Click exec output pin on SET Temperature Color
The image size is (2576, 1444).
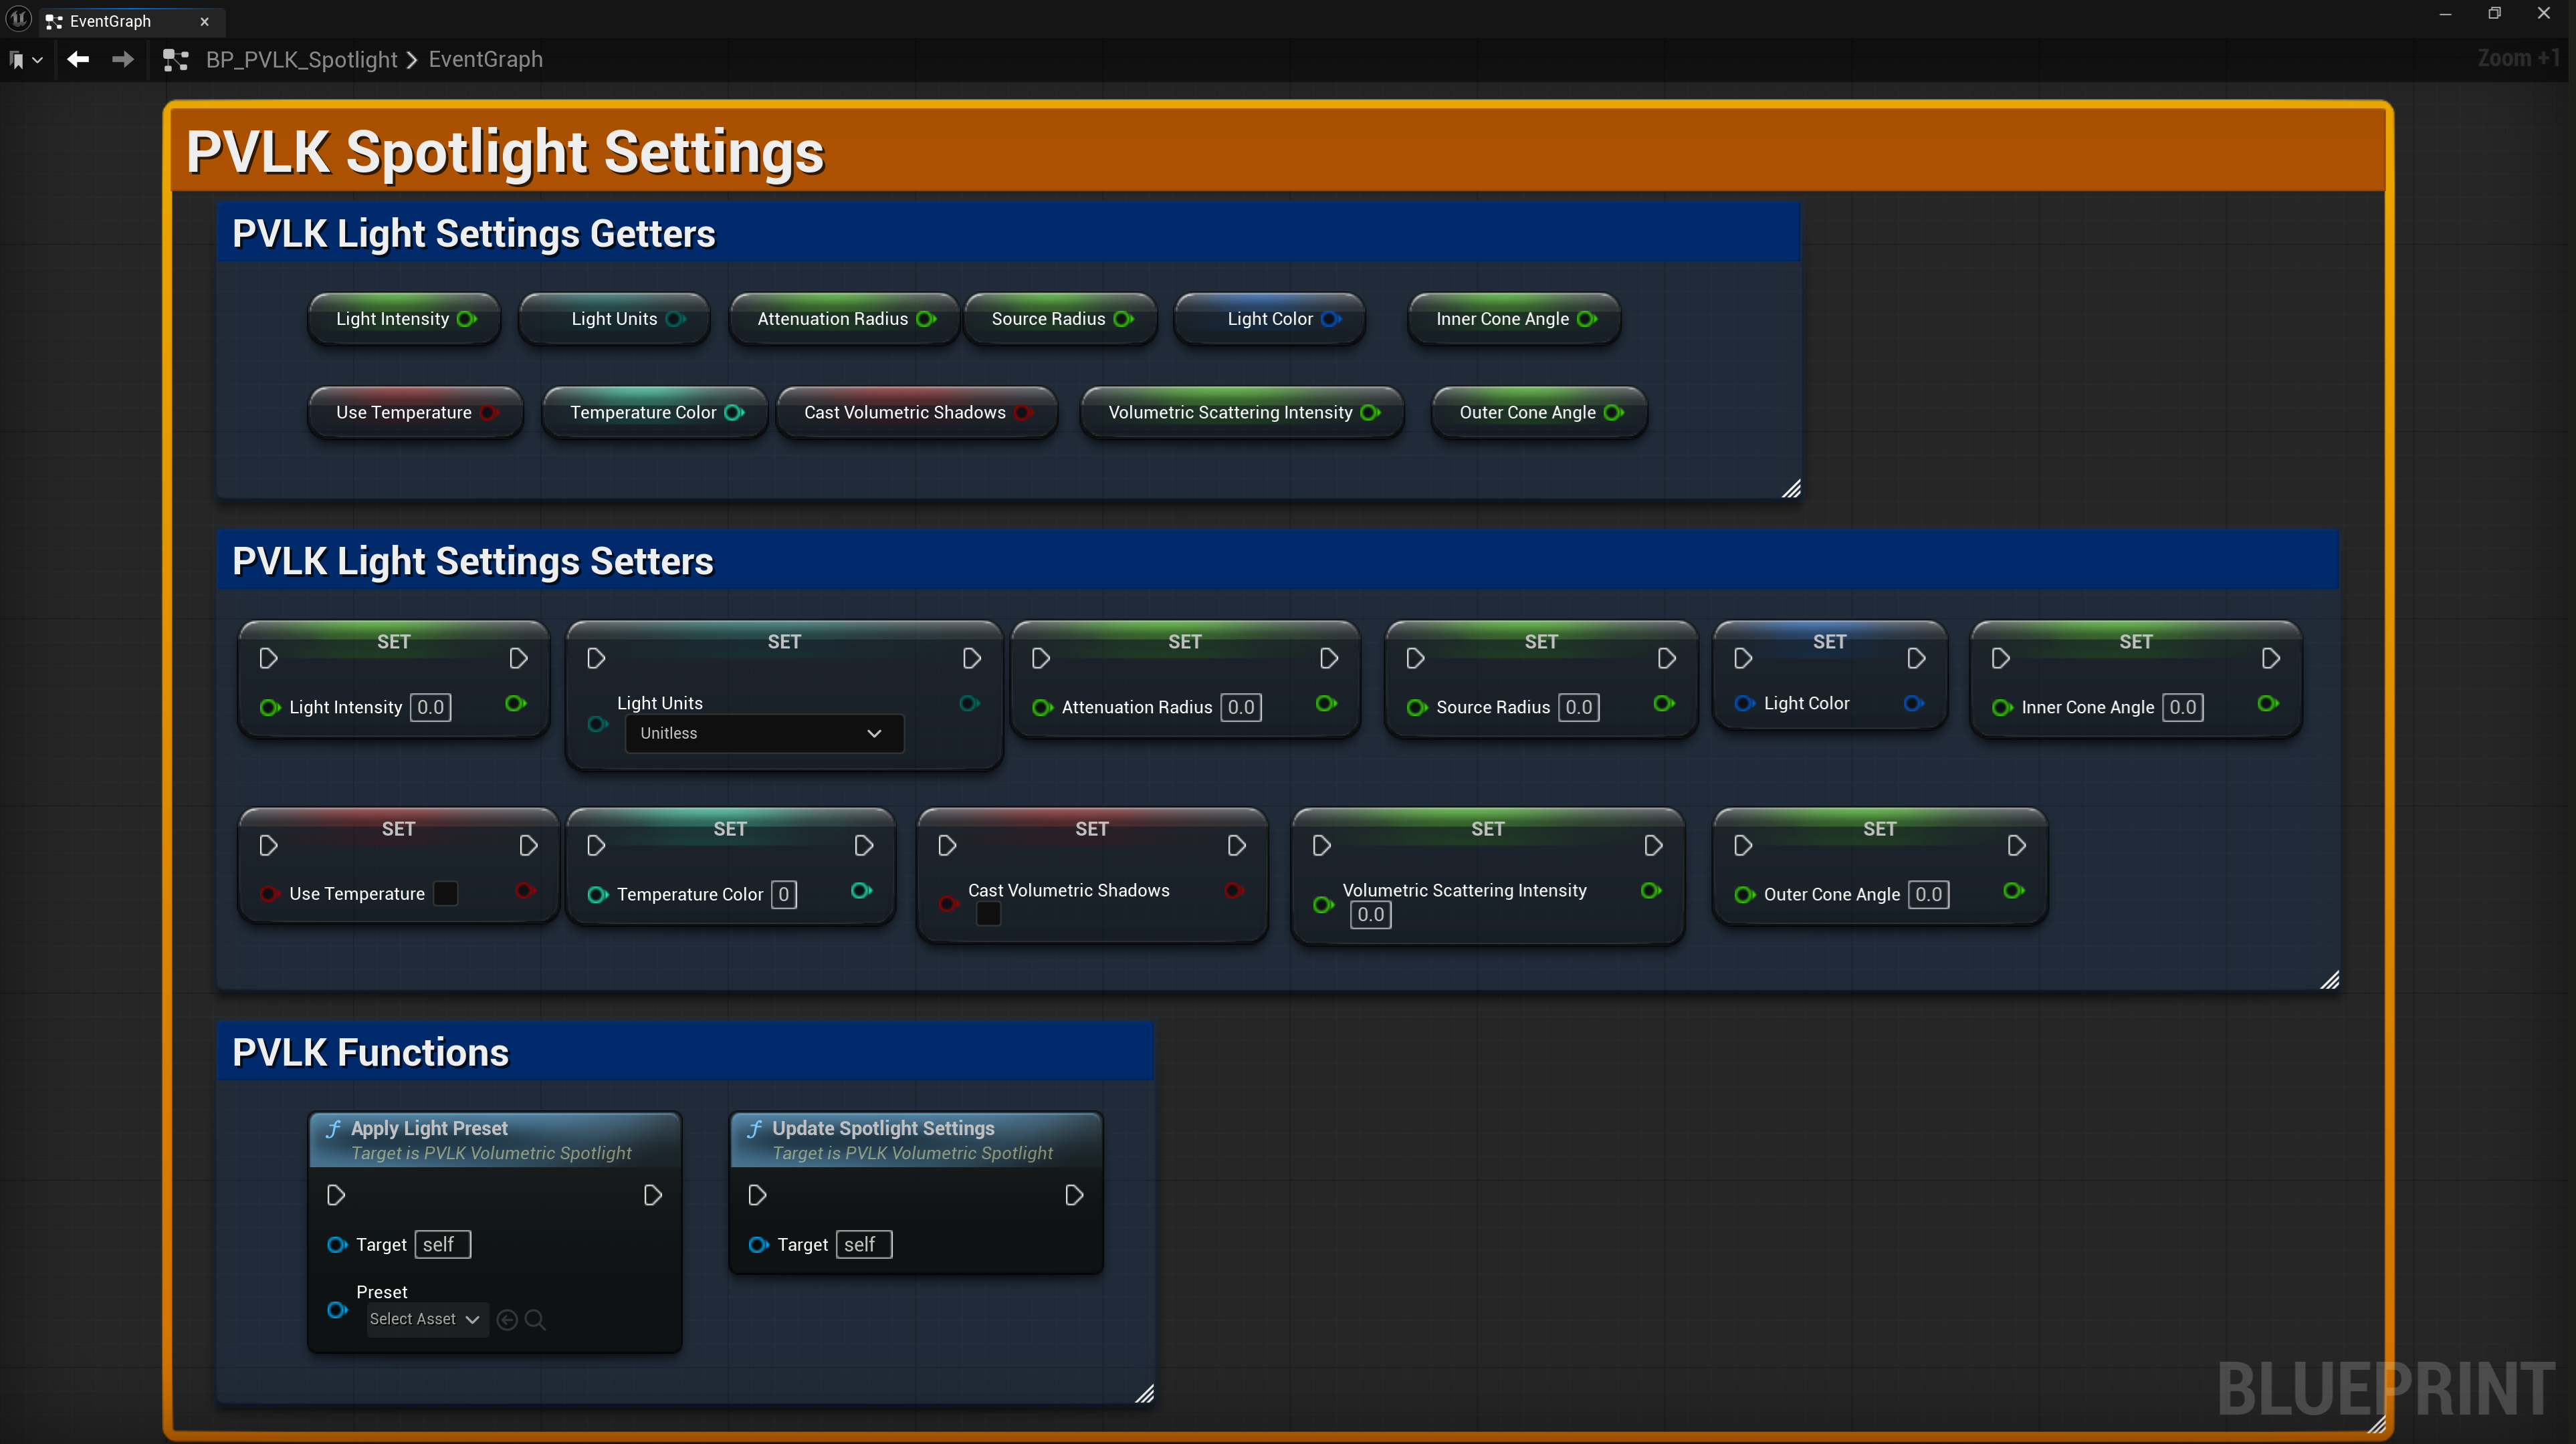[x=864, y=845]
